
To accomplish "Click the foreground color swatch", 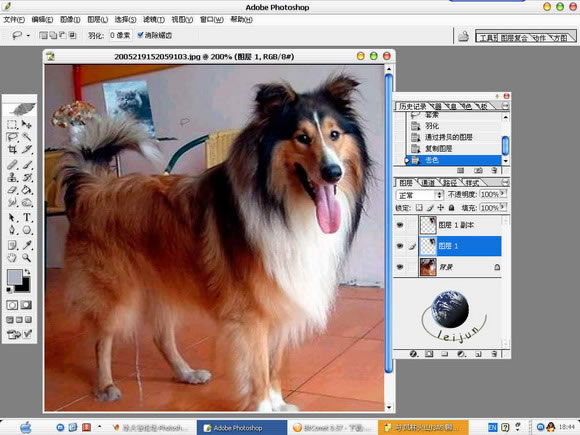I will pos(14,277).
